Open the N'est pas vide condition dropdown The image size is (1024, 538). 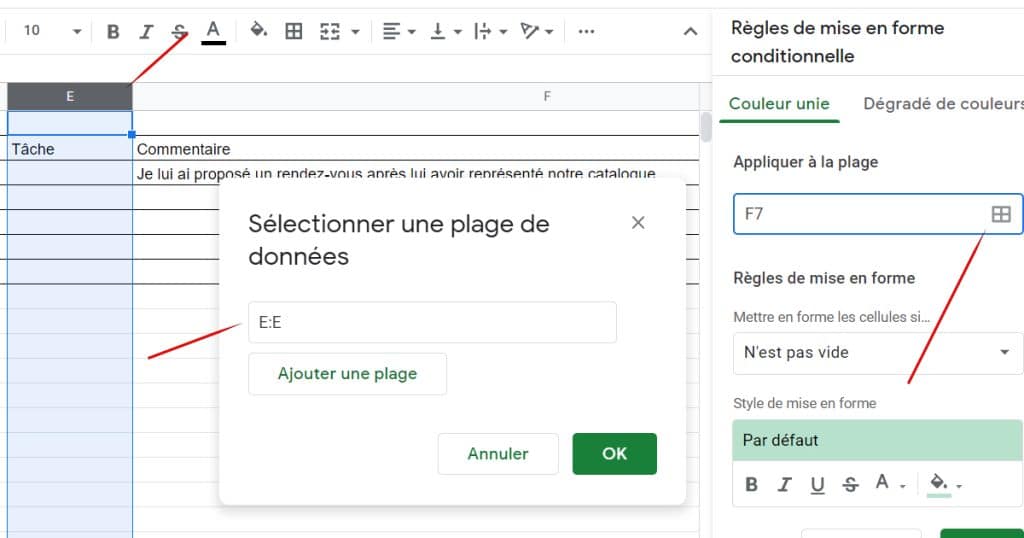pos(878,353)
